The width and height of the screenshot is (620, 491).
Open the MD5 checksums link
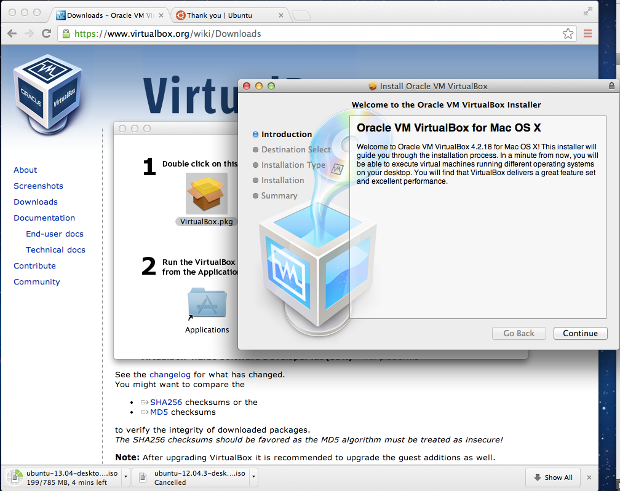pyautogui.click(x=159, y=412)
